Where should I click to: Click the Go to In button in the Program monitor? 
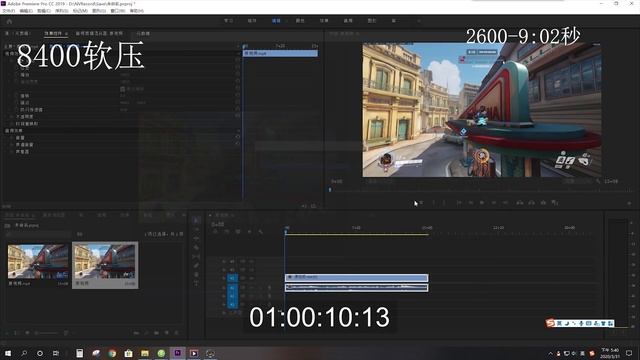coord(459,202)
